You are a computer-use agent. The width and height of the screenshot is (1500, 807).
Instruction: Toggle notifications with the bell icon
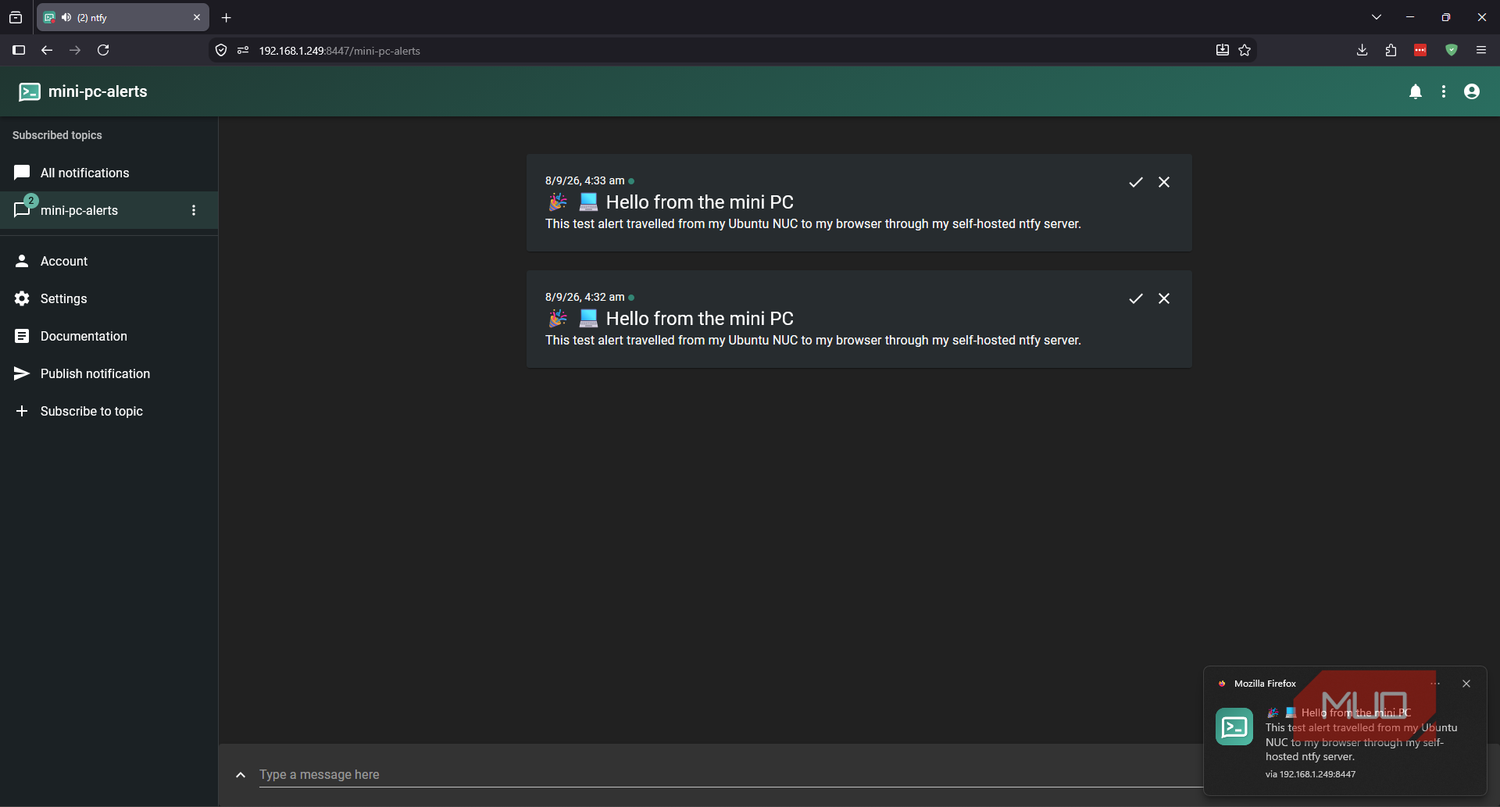[1415, 92]
